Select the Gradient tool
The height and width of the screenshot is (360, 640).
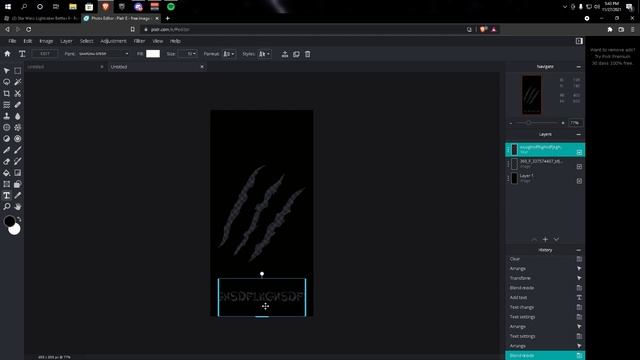(18, 173)
